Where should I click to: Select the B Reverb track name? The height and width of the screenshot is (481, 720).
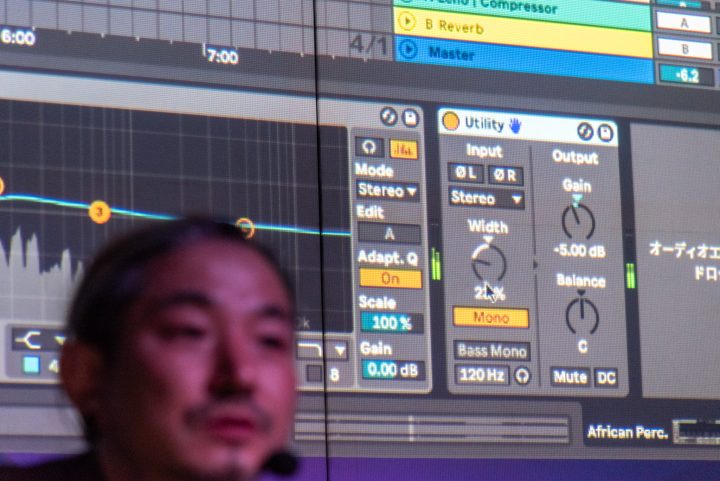455,27
